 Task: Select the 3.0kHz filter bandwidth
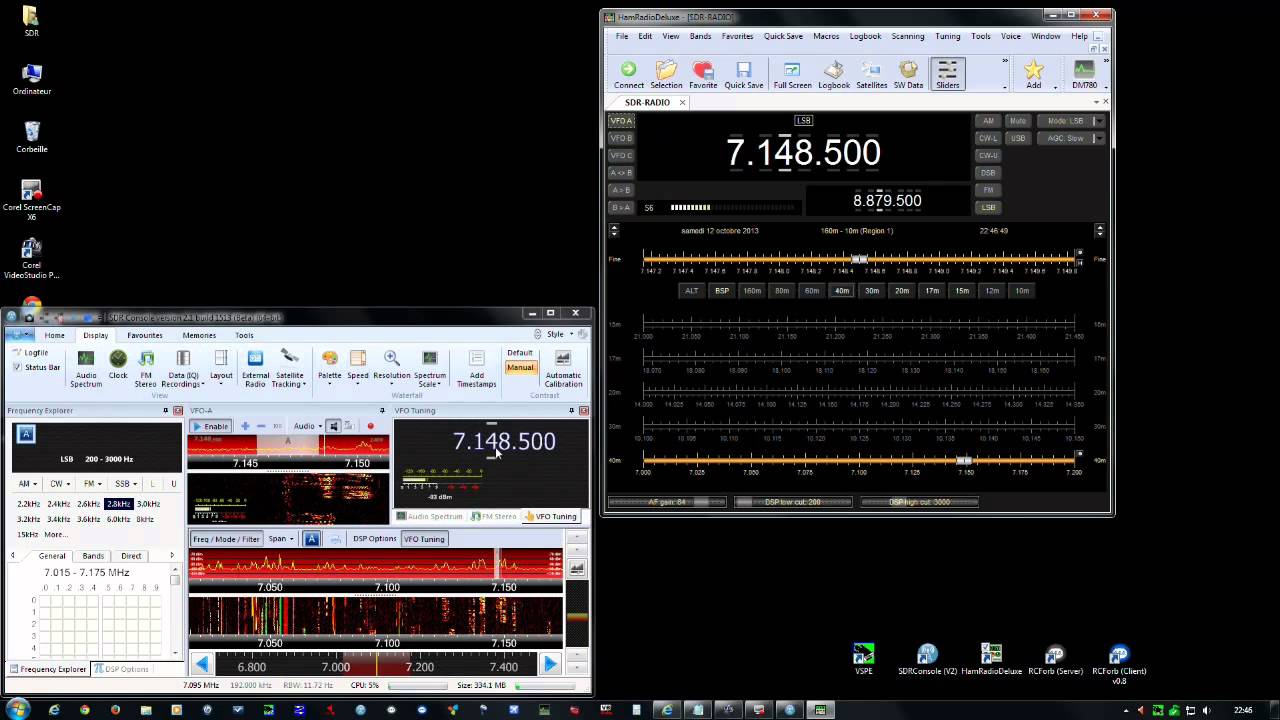pyautogui.click(x=148, y=504)
